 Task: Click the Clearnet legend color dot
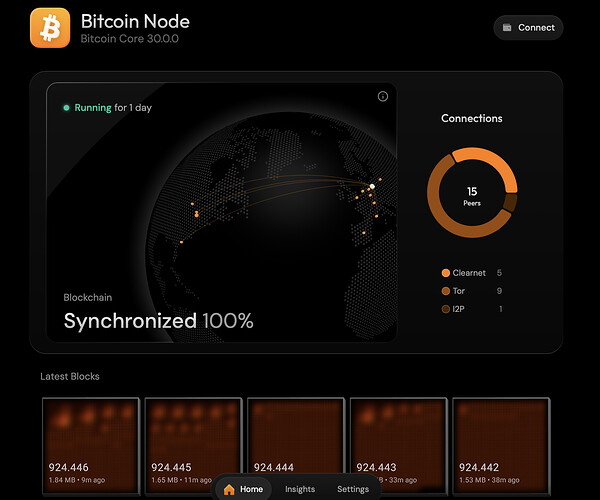(x=445, y=273)
